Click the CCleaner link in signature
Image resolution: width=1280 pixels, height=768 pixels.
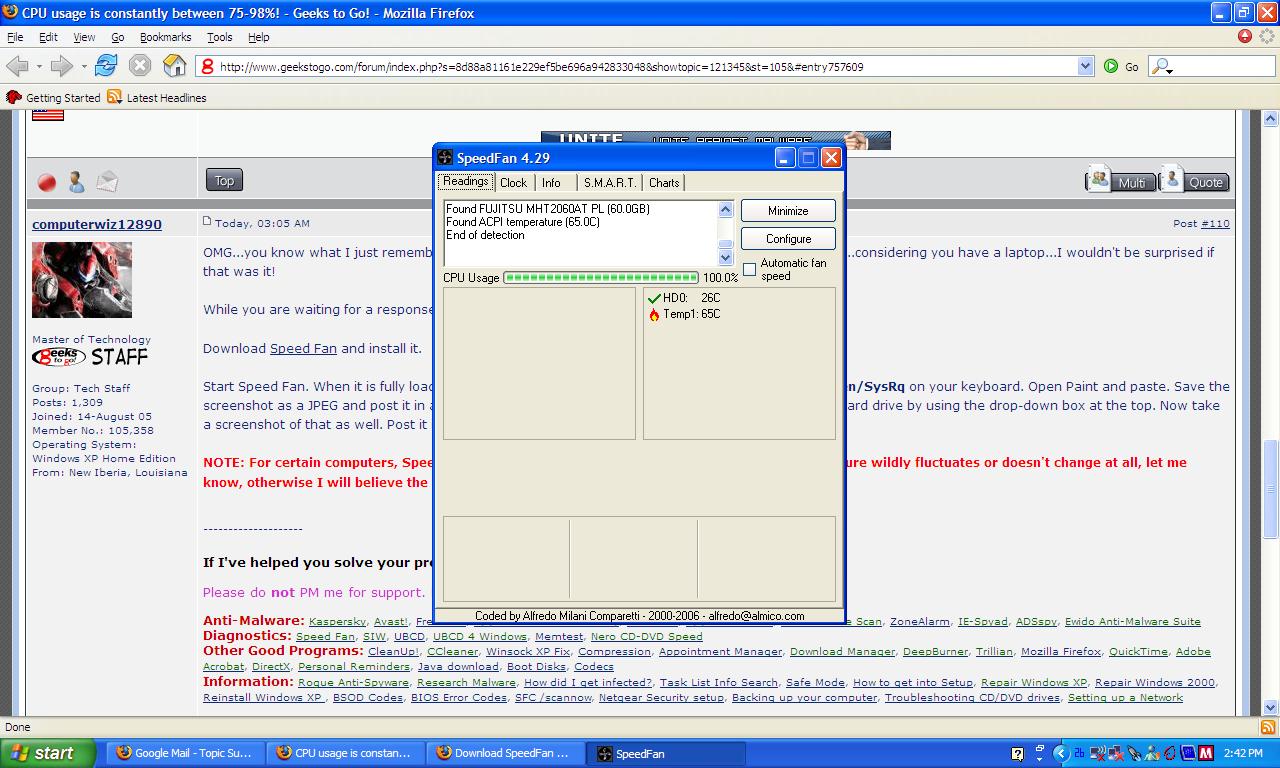452,652
